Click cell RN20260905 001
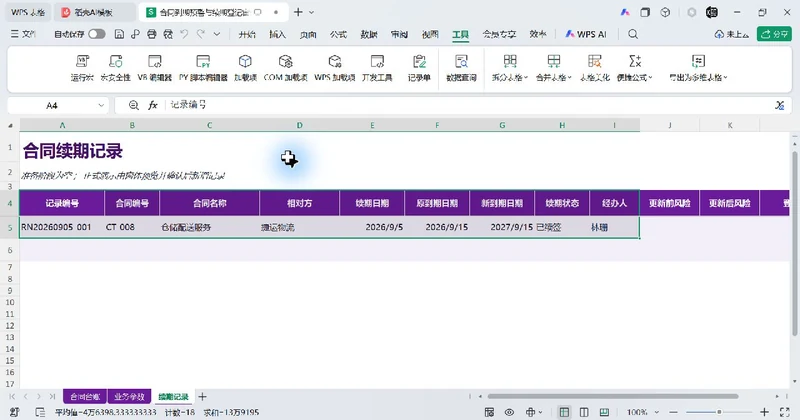 [62, 227]
